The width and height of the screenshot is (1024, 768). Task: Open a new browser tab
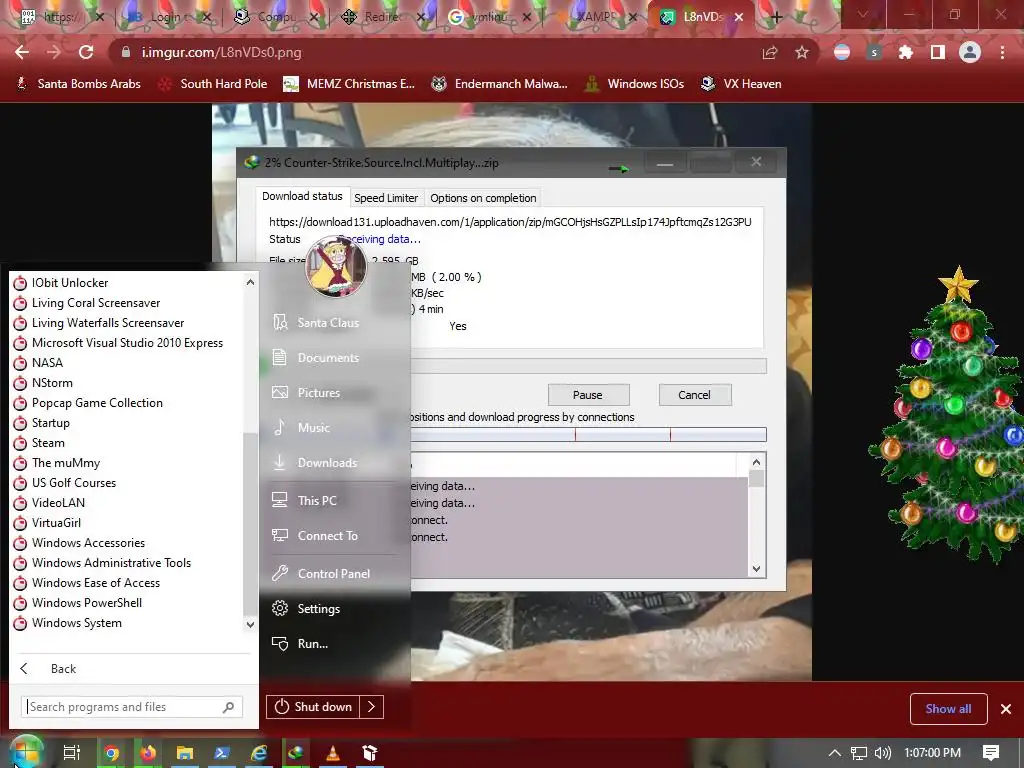[x=776, y=17]
